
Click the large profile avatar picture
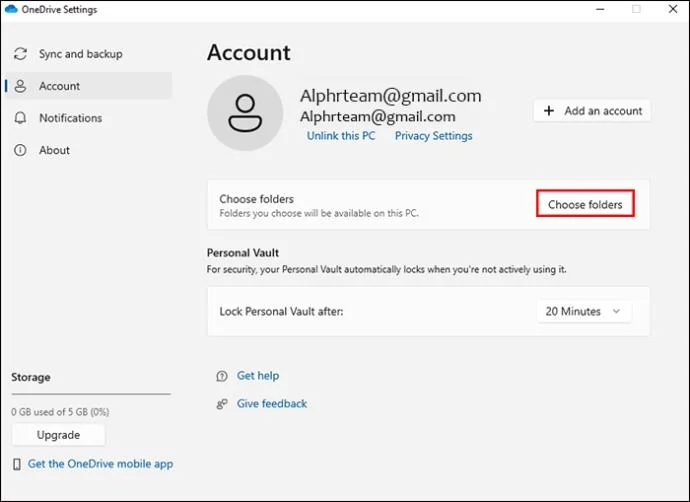point(245,113)
